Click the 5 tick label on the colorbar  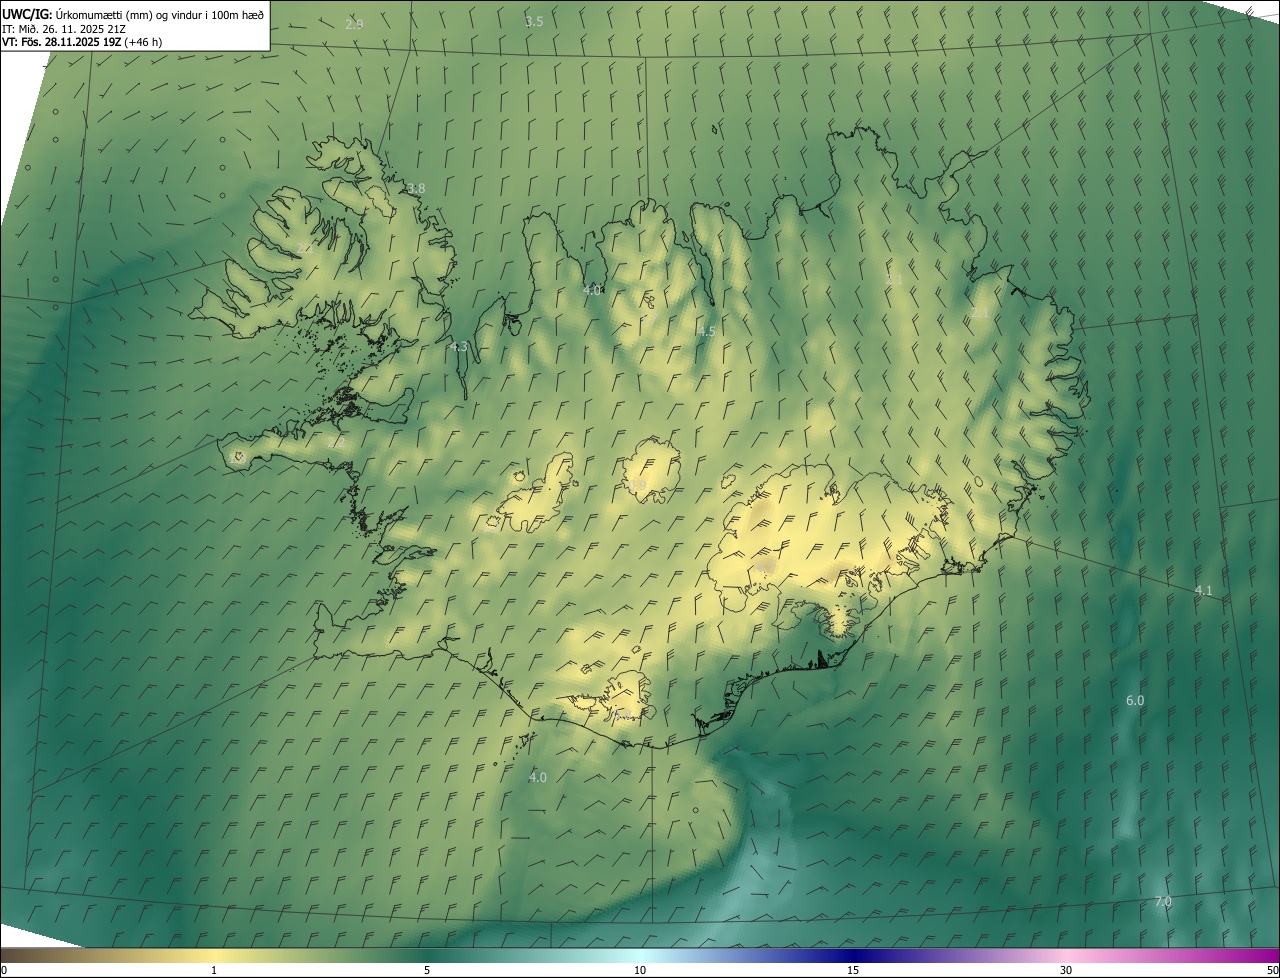click(x=427, y=970)
